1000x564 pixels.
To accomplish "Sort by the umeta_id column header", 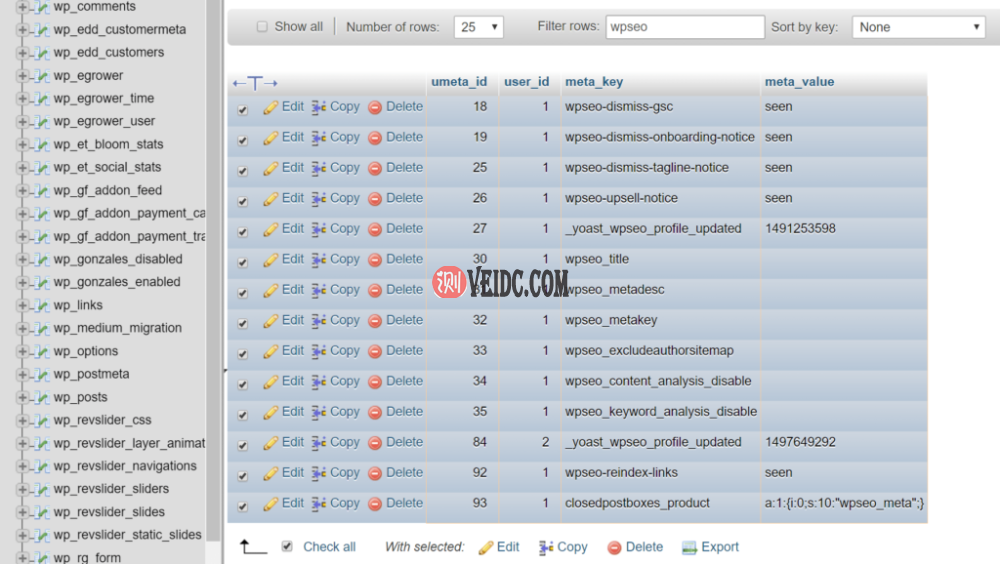I will 459,82.
